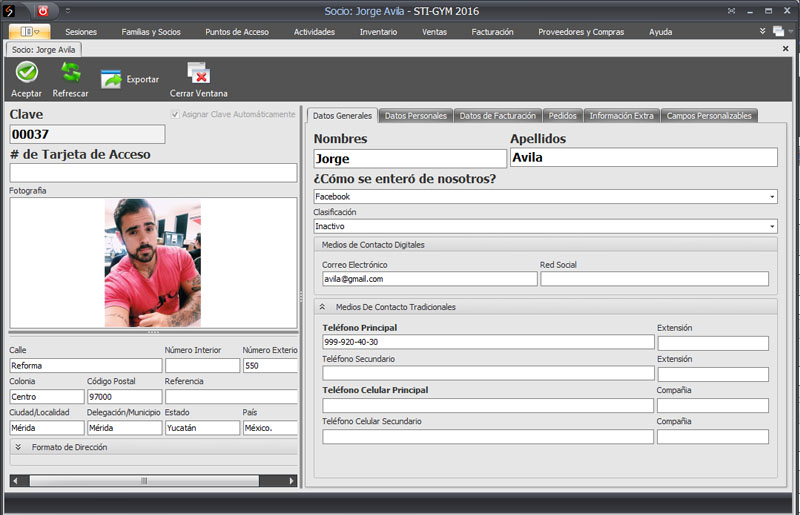Click the Ciudad/Localidad field with Mérida

(x=47, y=428)
